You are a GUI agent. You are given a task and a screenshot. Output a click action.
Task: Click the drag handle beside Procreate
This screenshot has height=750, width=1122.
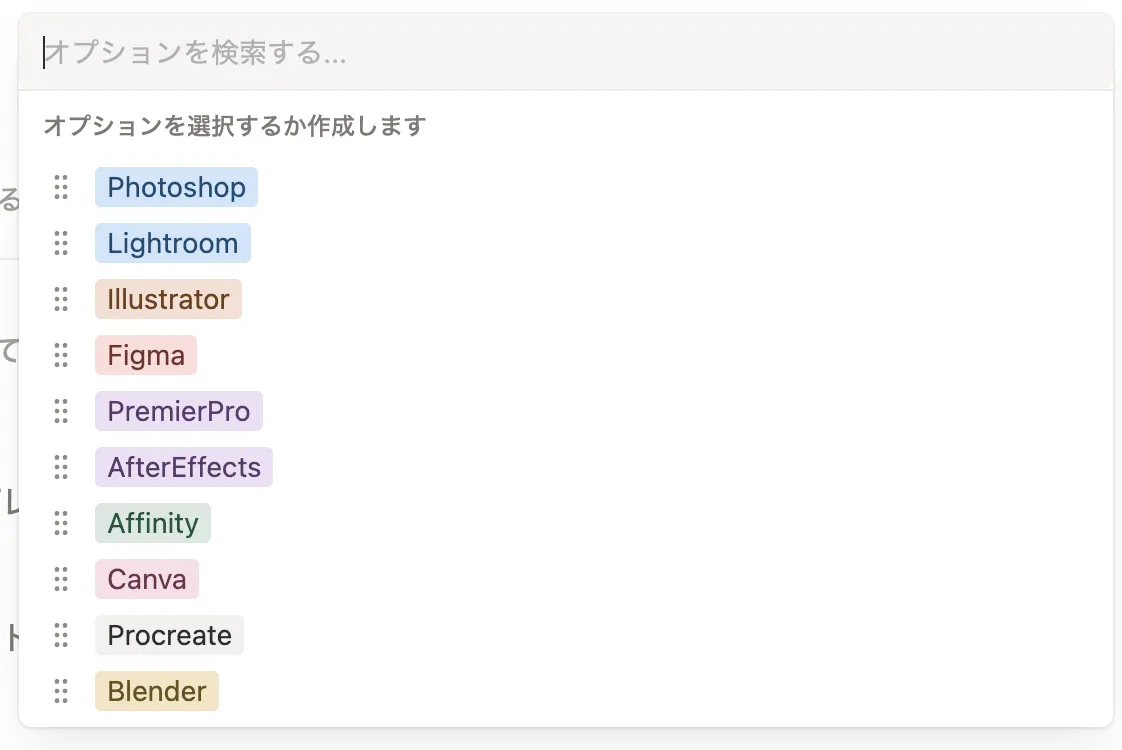[x=61, y=635]
